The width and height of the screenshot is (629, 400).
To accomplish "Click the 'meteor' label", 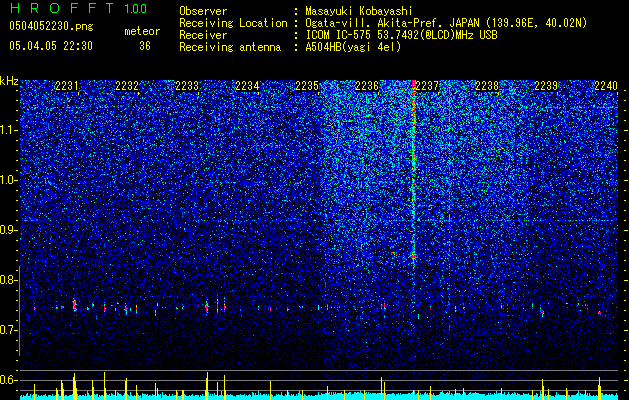I will tap(142, 31).
